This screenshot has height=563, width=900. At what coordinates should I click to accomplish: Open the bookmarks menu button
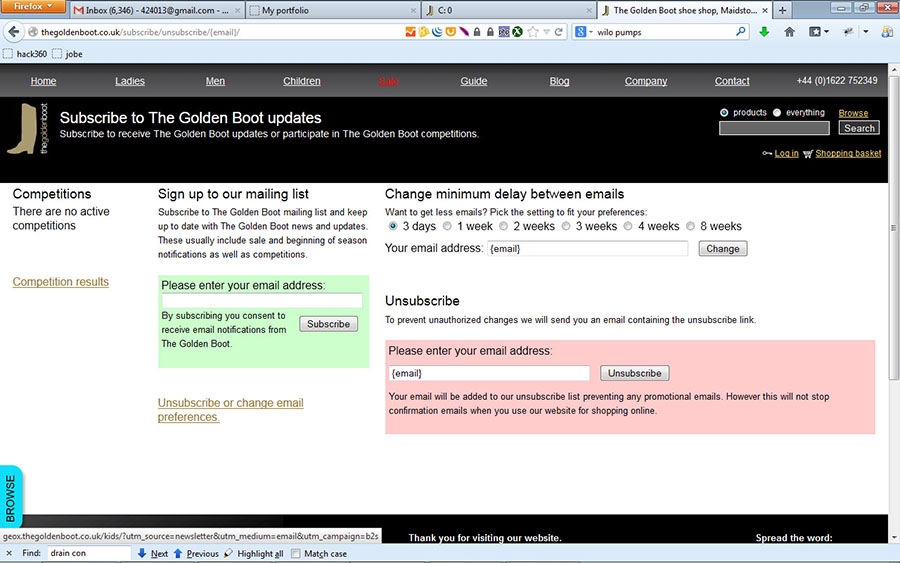818,32
